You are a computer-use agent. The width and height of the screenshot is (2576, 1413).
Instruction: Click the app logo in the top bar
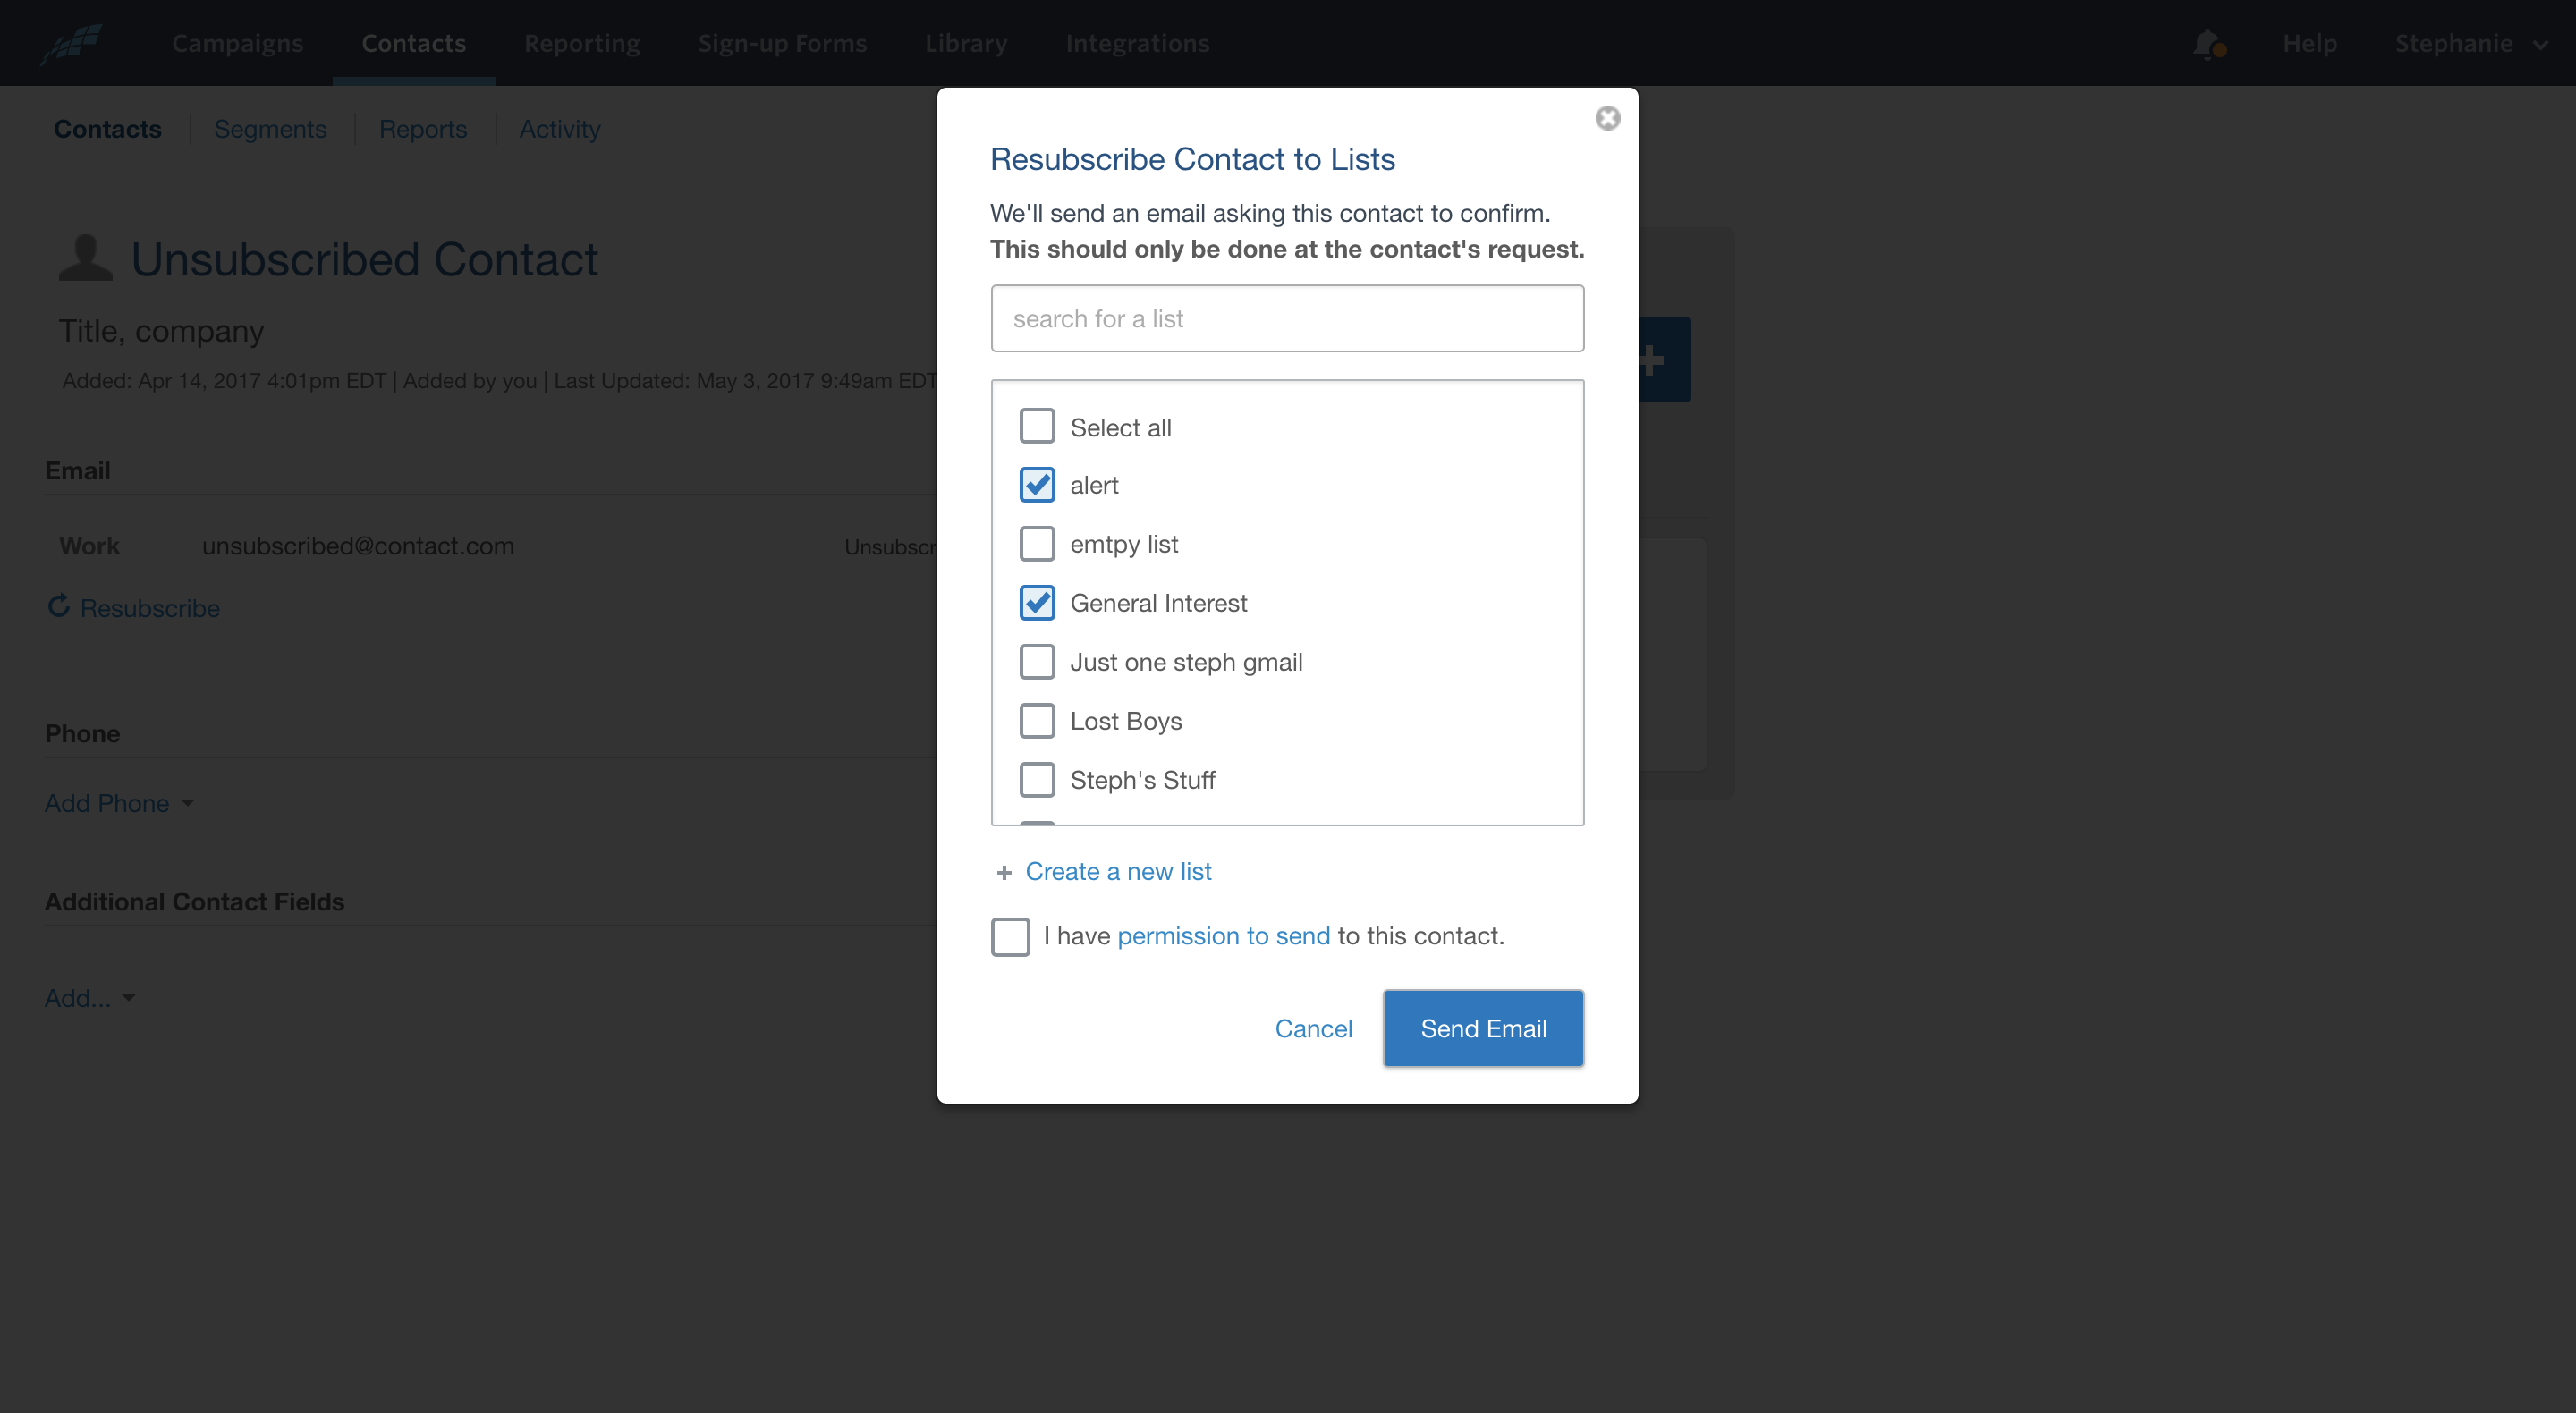coord(72,43)
